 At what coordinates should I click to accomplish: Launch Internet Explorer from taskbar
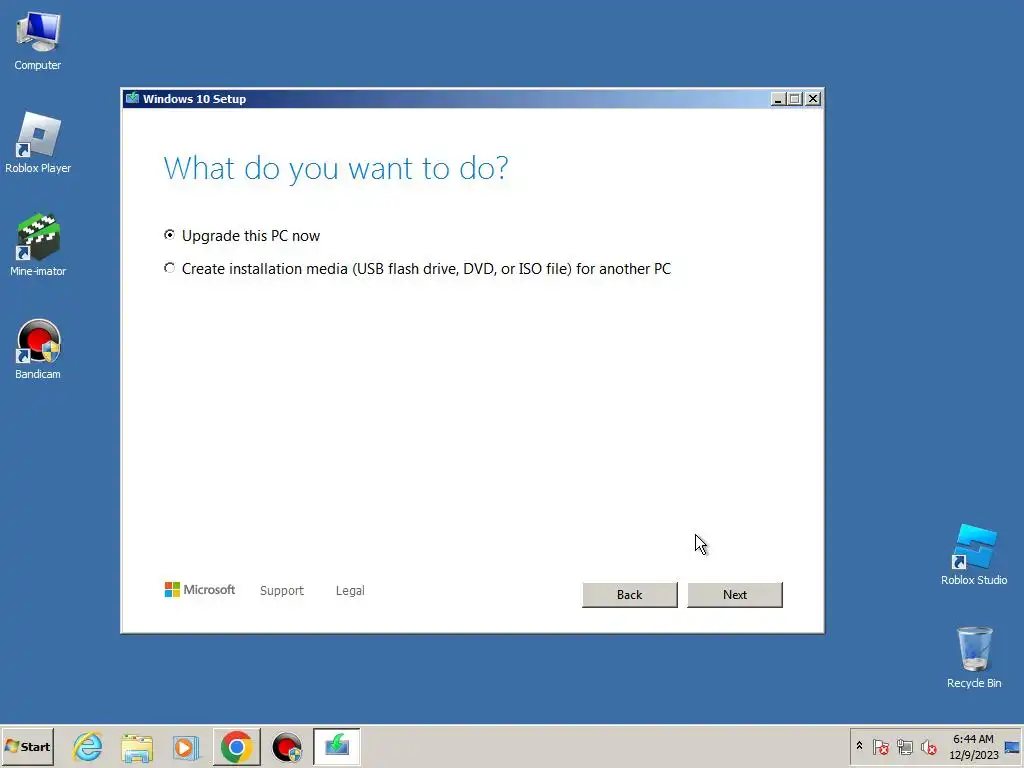click(x=88, y=746)
